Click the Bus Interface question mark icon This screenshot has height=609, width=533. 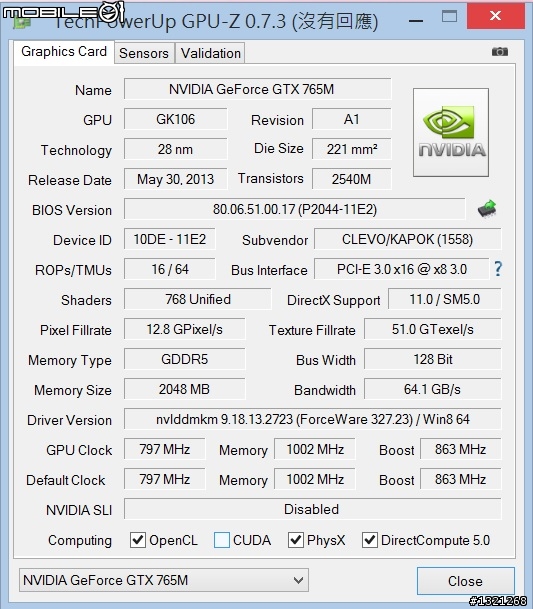pyautogui.click(x=498, y=269)
